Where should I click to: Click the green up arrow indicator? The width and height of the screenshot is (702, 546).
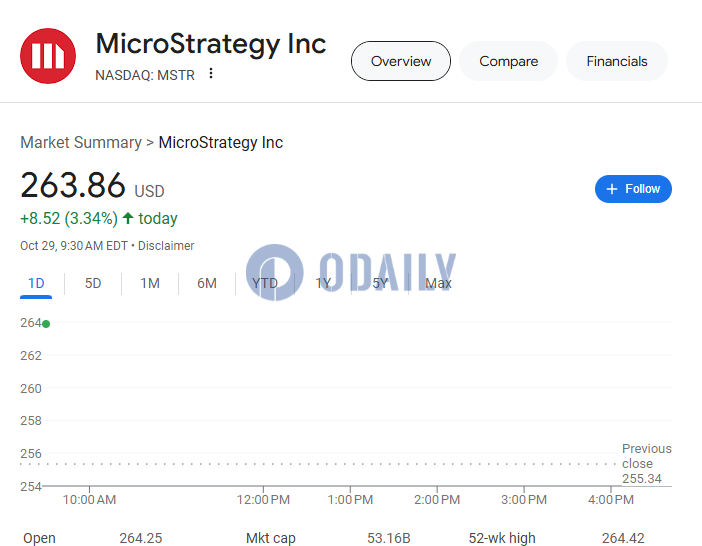[128, 218]
